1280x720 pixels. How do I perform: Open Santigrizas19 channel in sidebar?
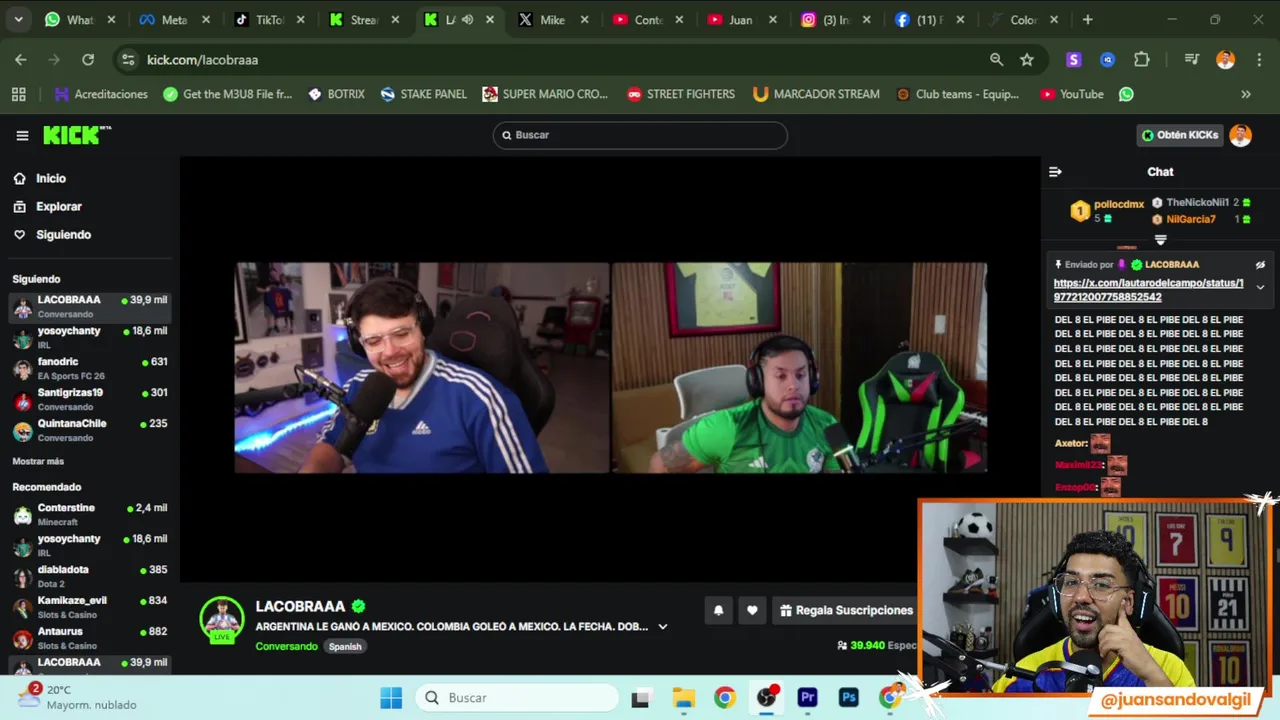point(90,400)
